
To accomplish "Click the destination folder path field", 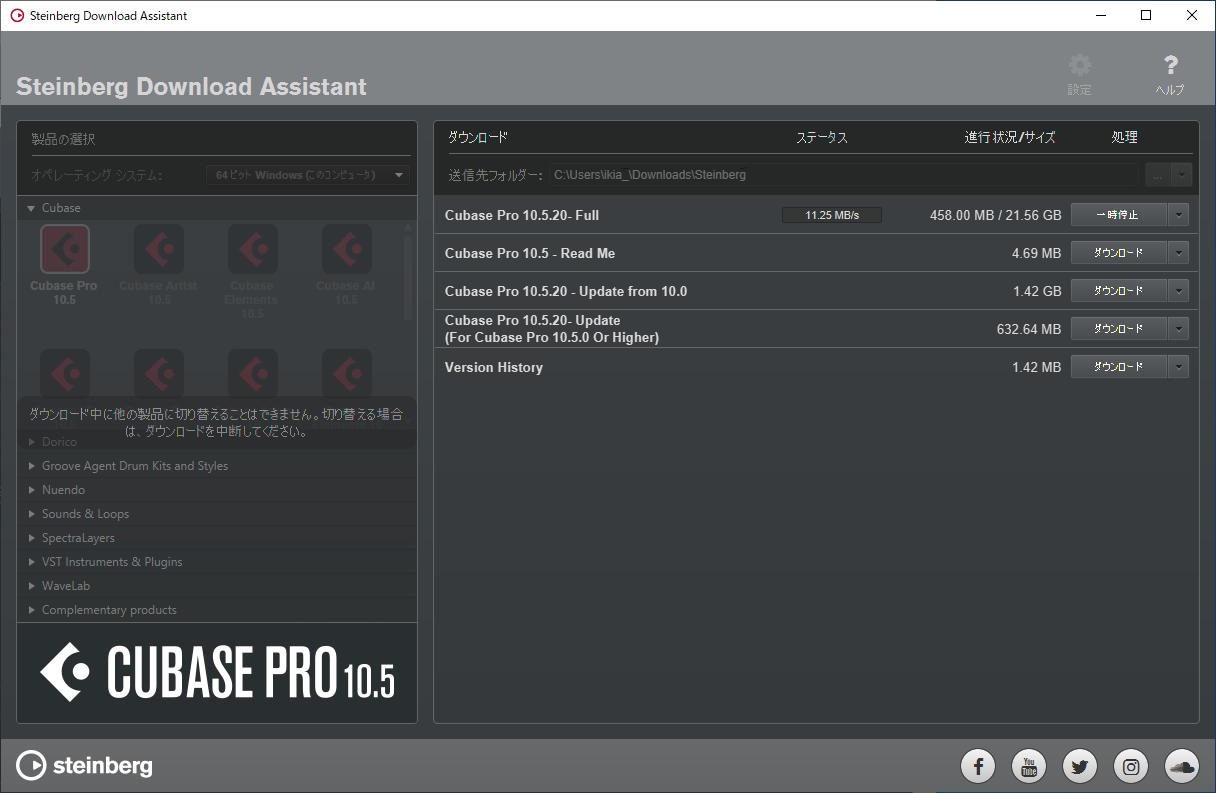I will 843,175.
